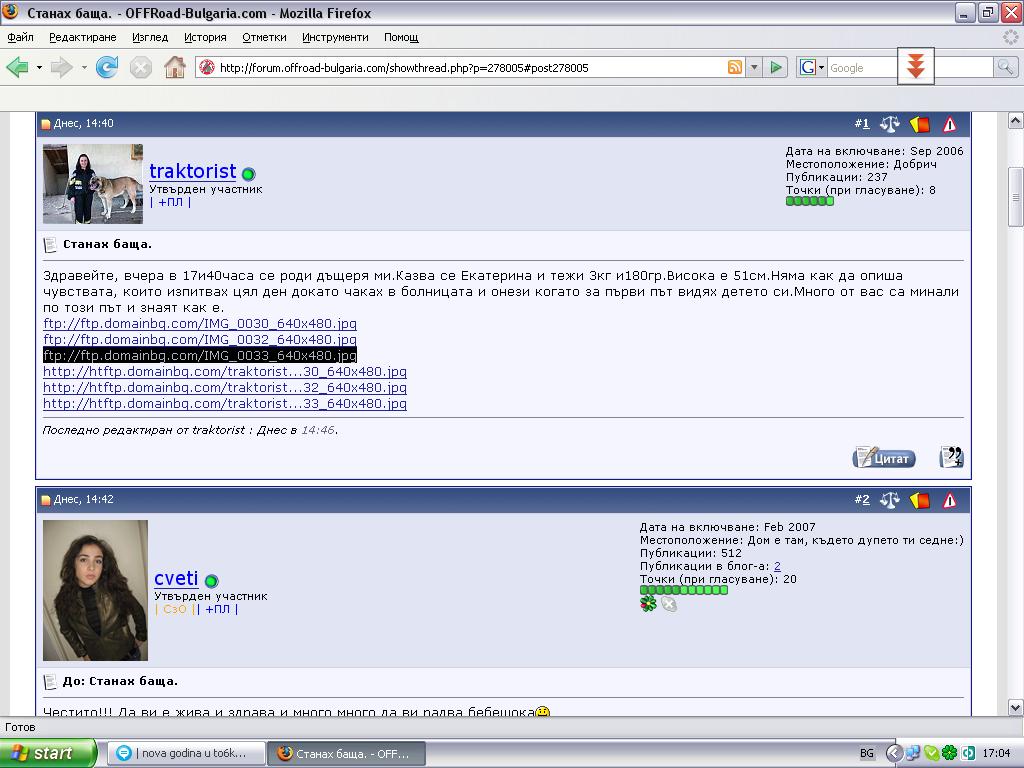
Task: Open the green ICQ flower tray icon
Action: coord(949,753)
